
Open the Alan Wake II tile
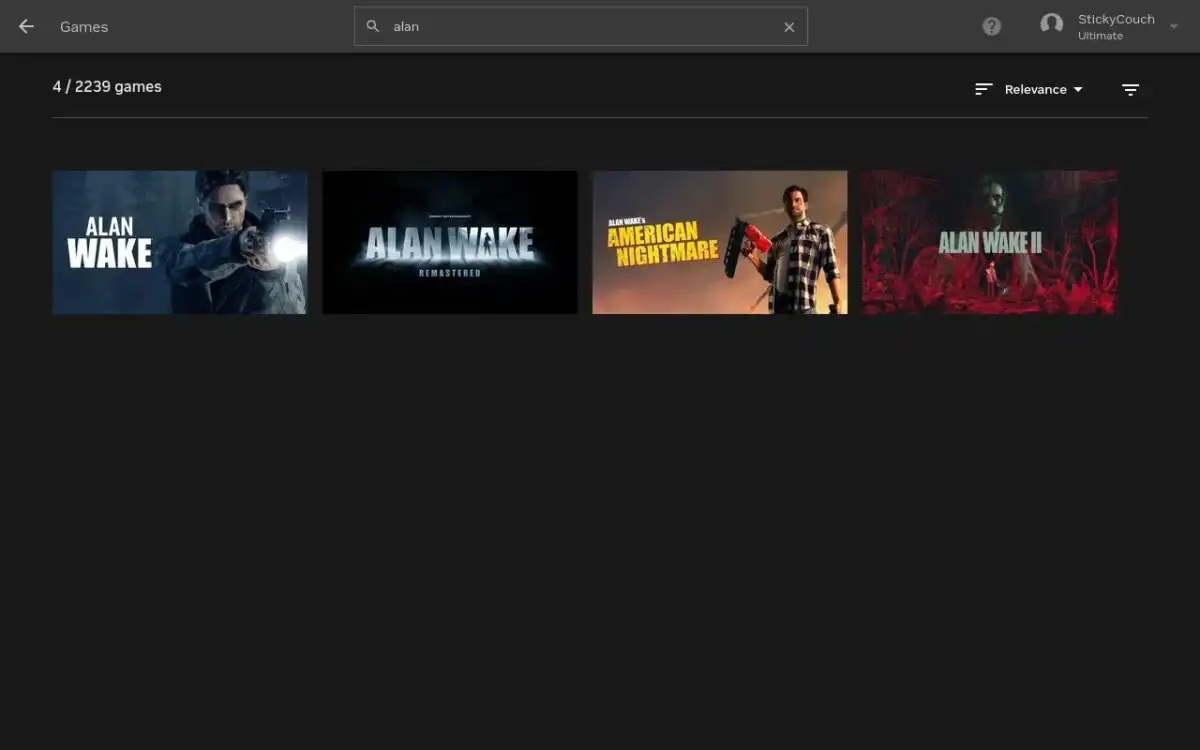pyautogui.click(x=990, y=242)
